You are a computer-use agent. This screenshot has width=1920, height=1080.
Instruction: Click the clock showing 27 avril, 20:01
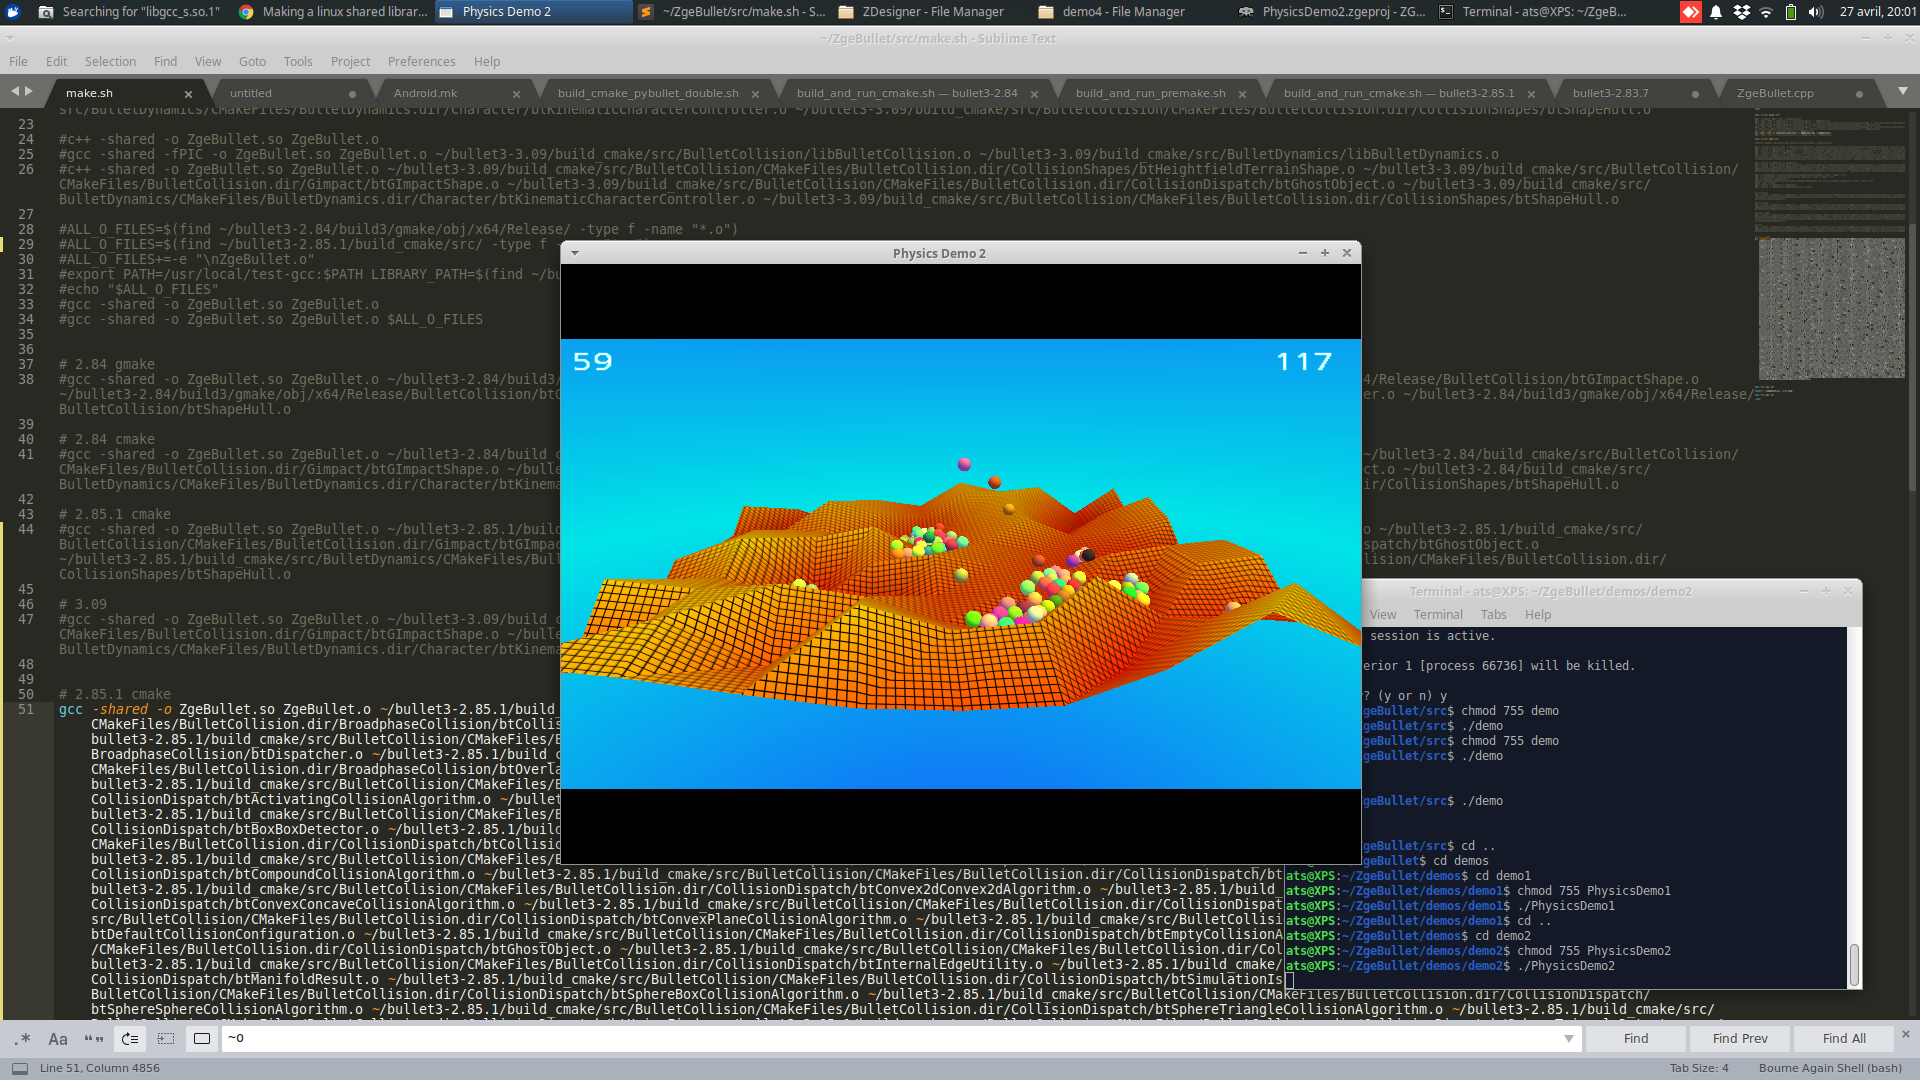pyautogui.click(x=1877, y=12)
